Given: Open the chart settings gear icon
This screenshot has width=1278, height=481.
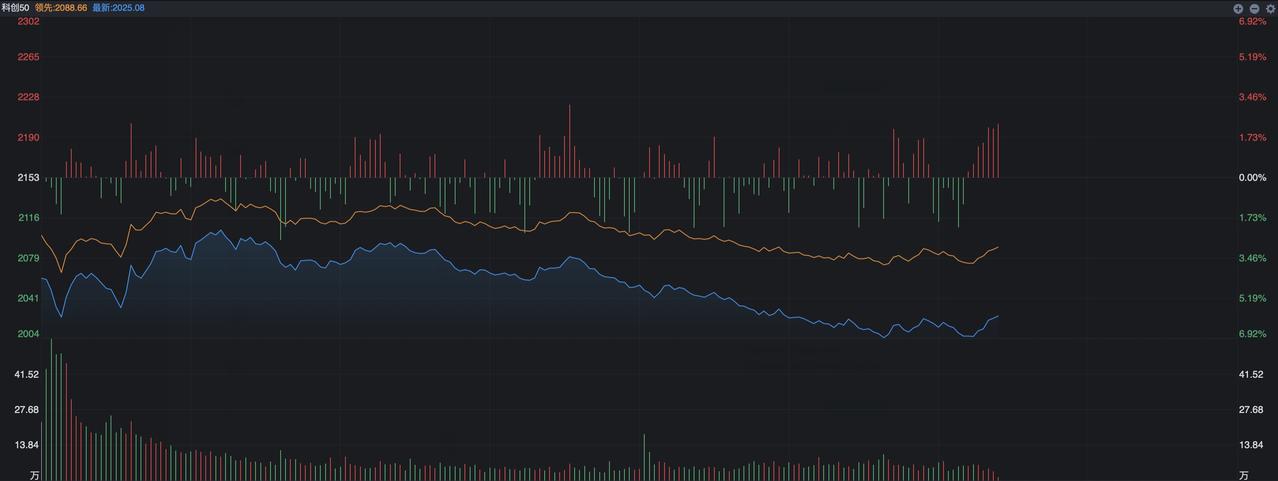Looking at the screenshot, I should (x=1270, y=8).
